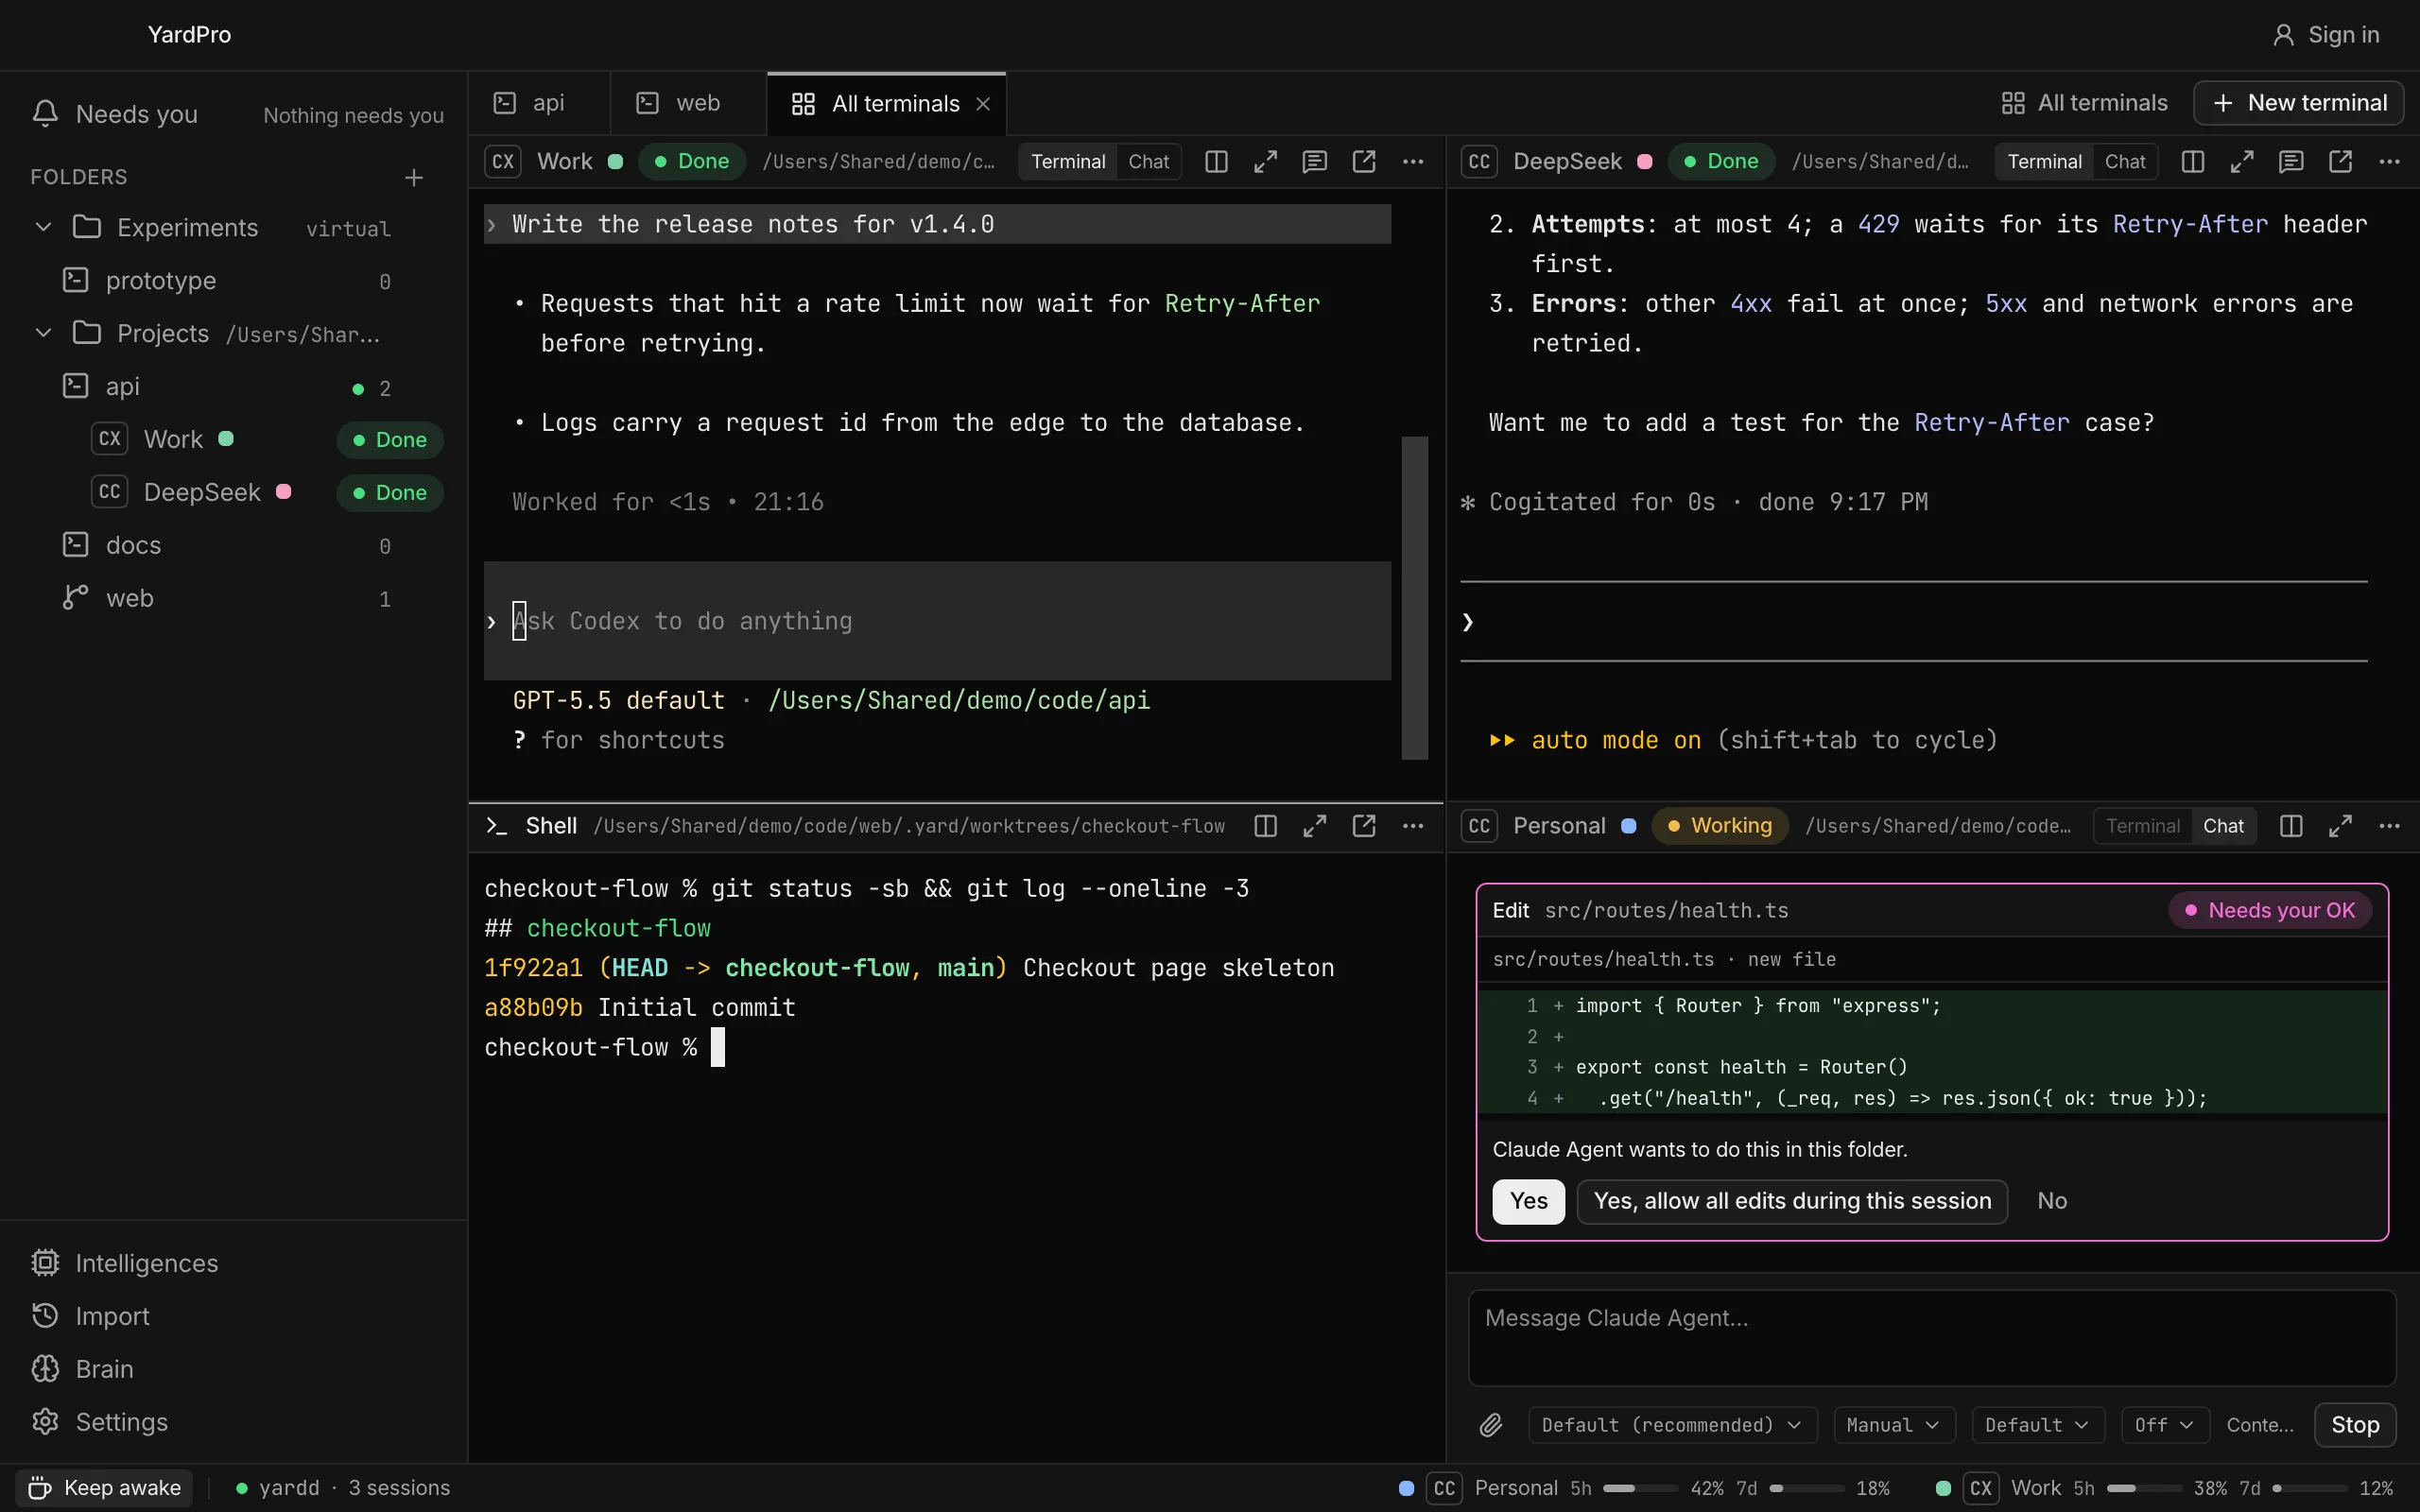This screenshot has width=2420, height=1512.
Task: Approve the edit with Yes
Action: pyautogui.click(x=1528, y=1201)
